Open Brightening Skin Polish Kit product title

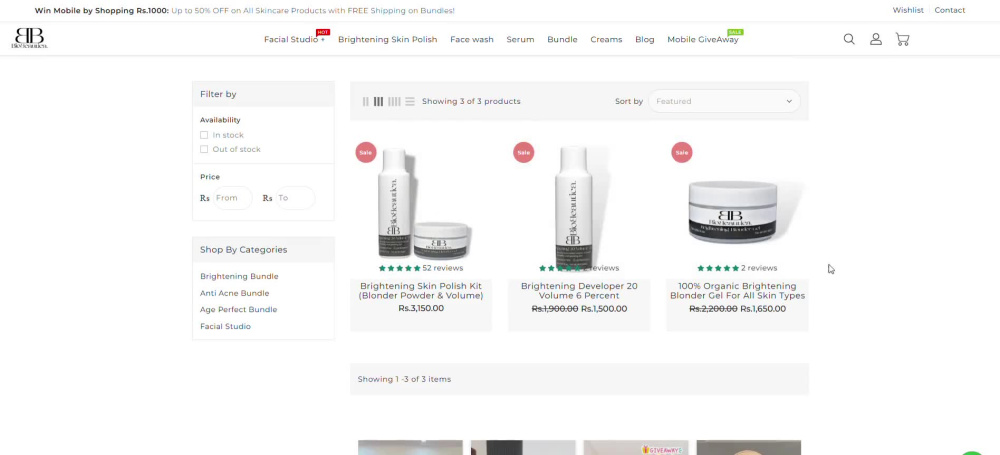[421, 291]
